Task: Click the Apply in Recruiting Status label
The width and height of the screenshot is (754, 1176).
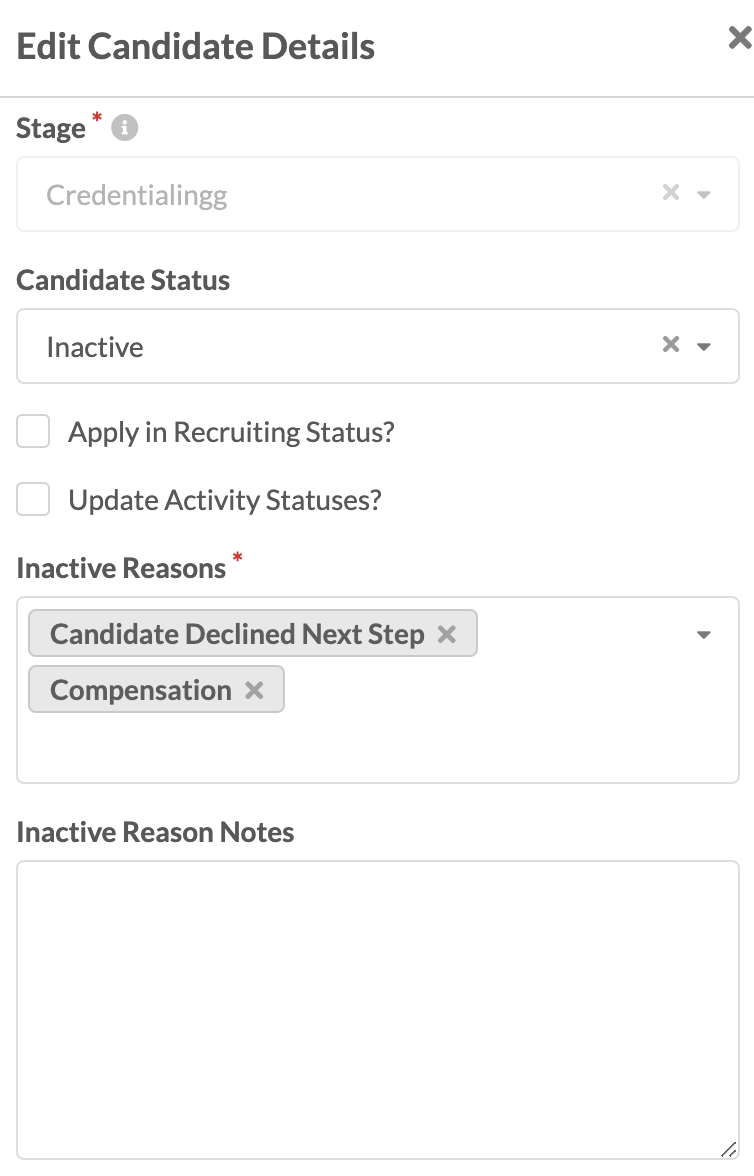Action: click(231, 432)
